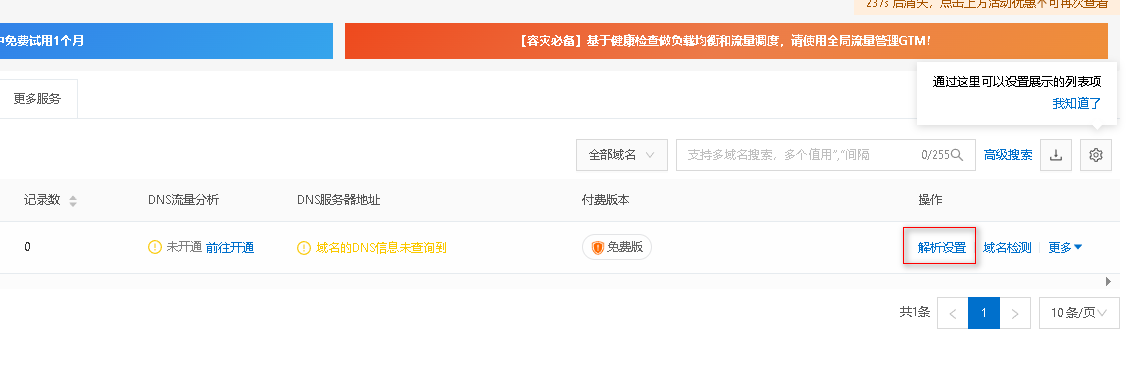
Task: Focus the domain search input field
Action: pyautogui.click(x=826, y=155)
